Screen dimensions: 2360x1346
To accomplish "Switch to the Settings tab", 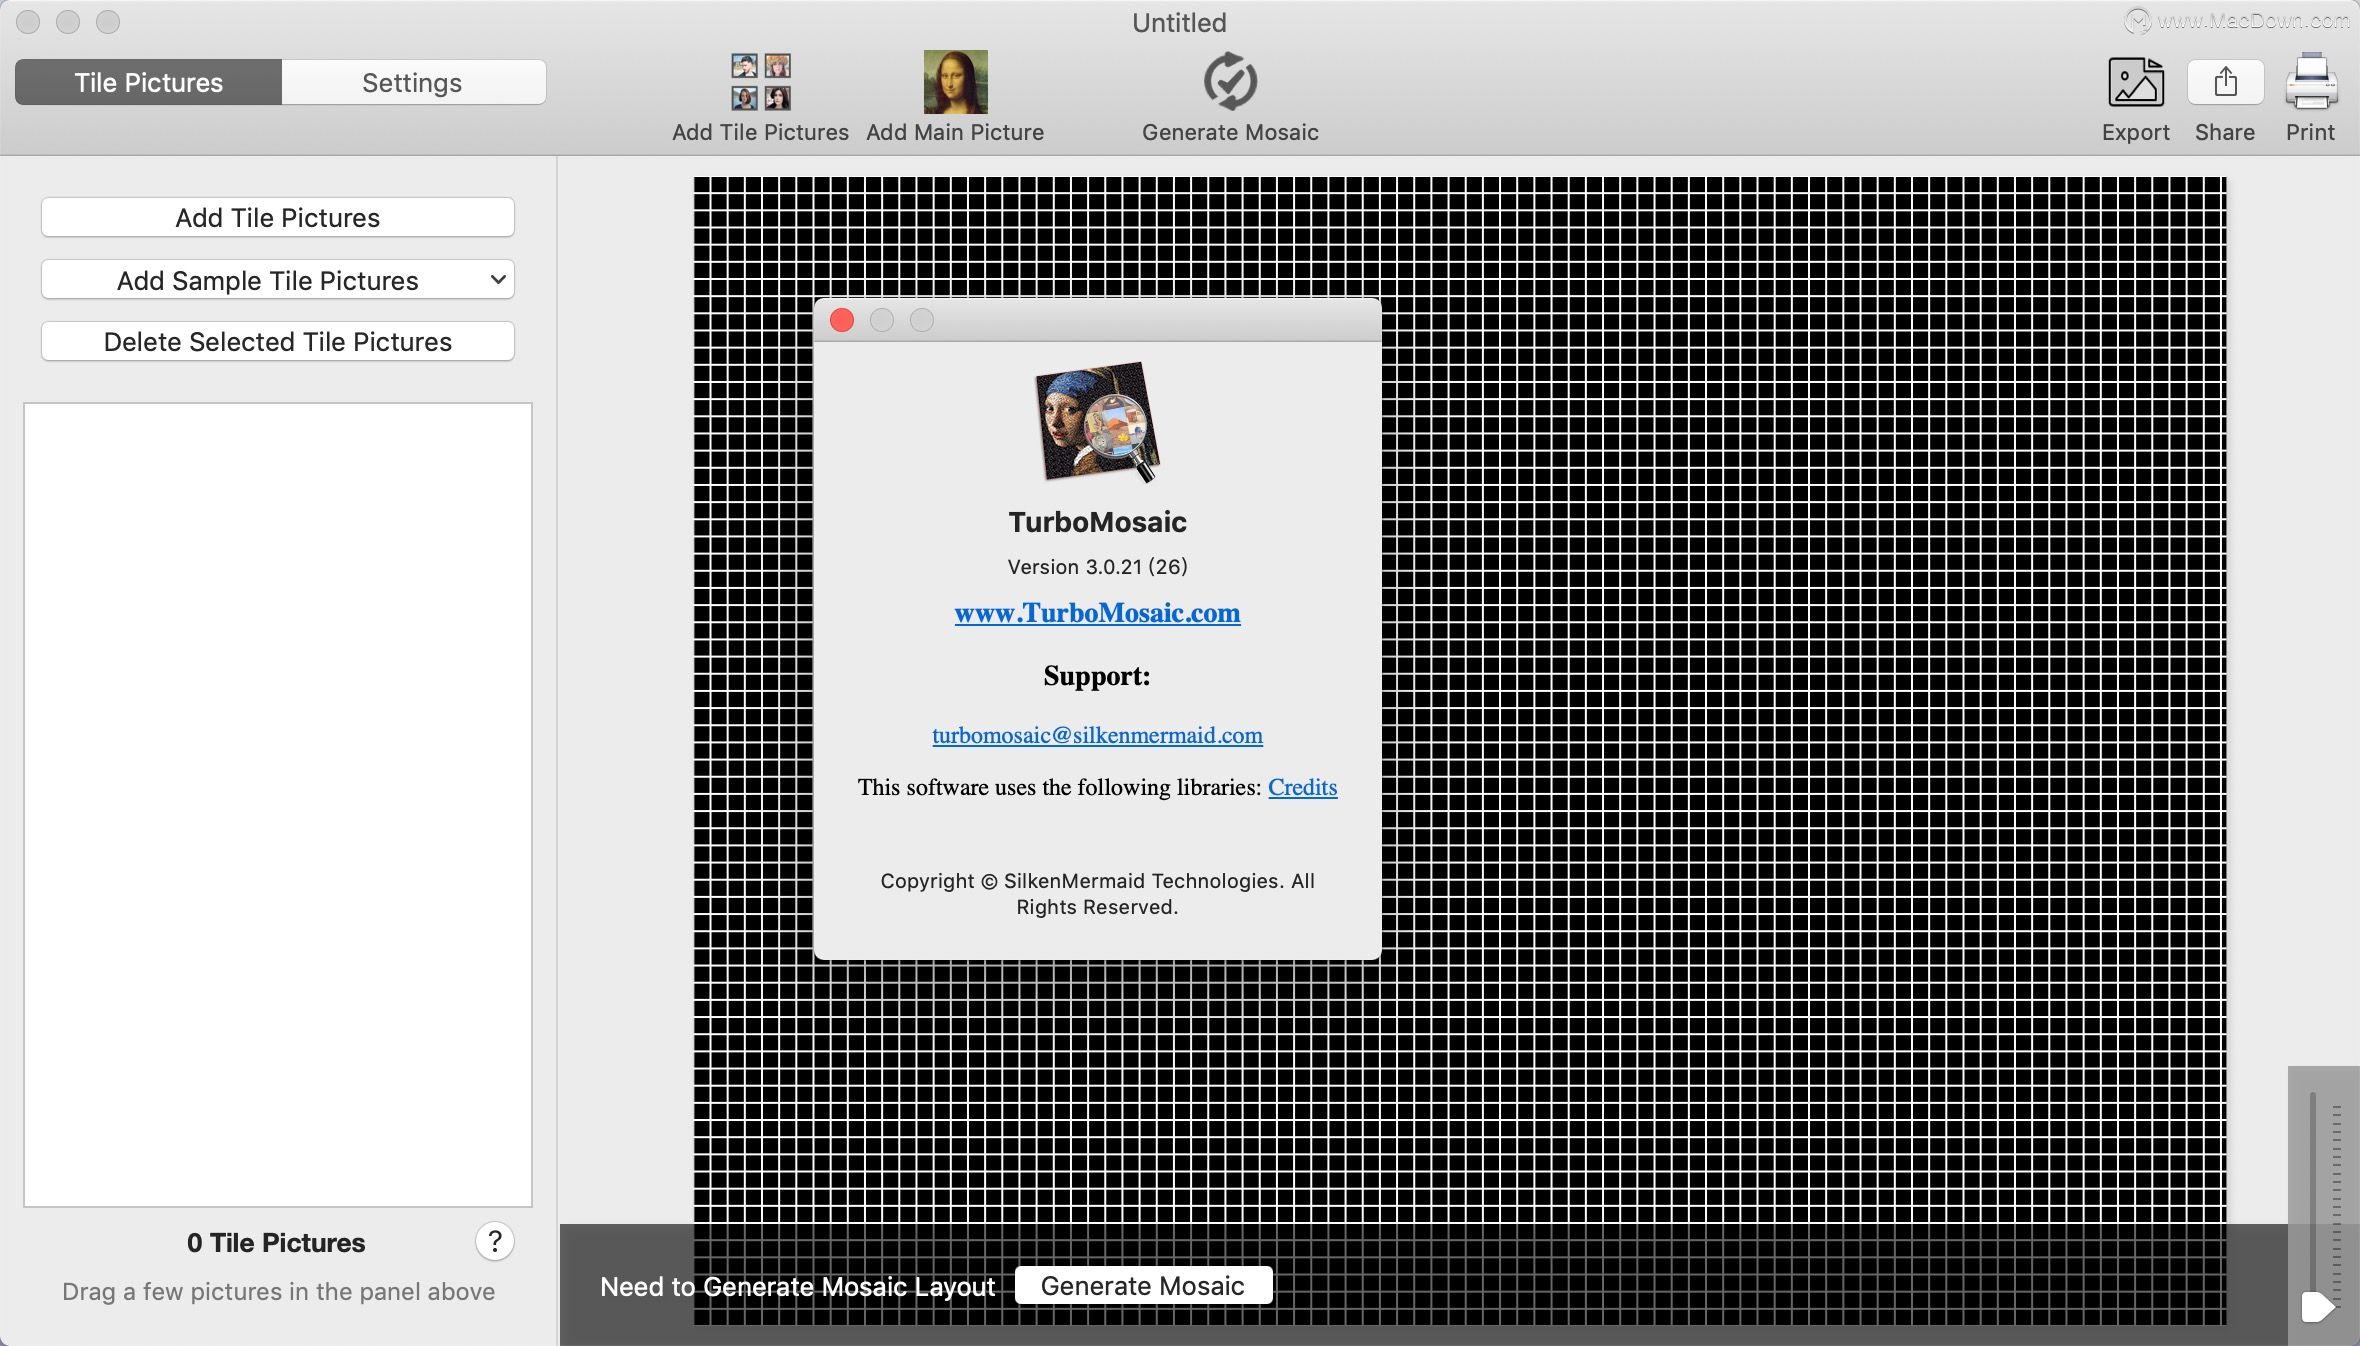I will click(x=413, y=82).
